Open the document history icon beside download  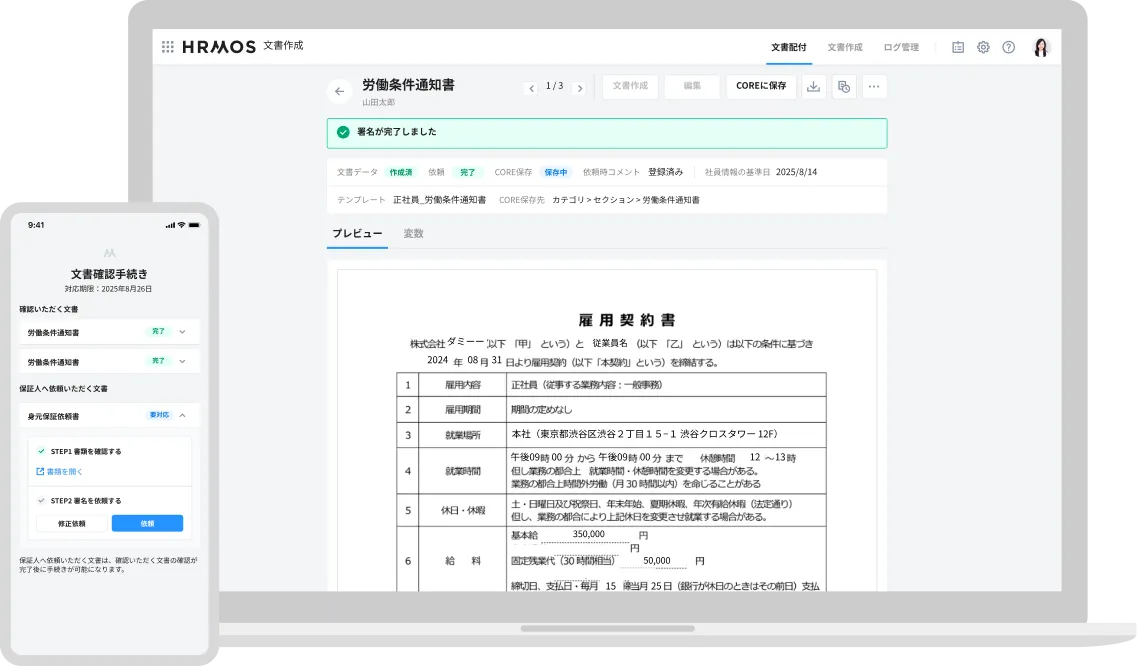coord(844,87)
